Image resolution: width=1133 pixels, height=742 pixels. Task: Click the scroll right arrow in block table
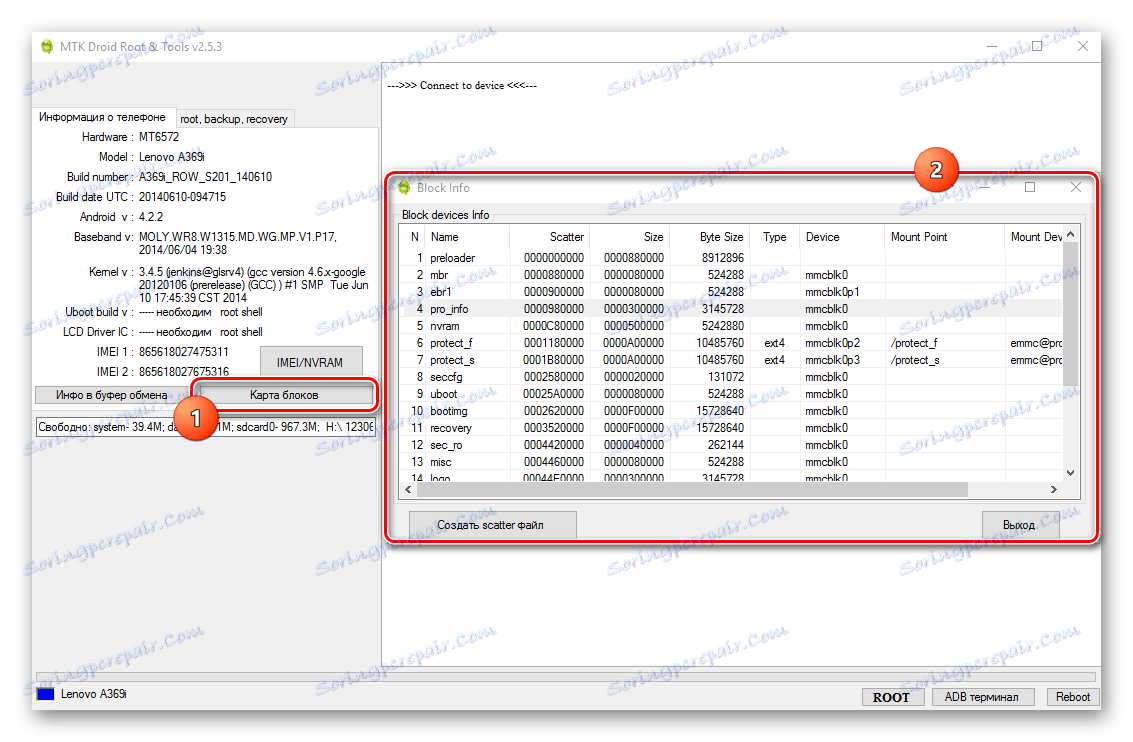tap(1054, 489)
